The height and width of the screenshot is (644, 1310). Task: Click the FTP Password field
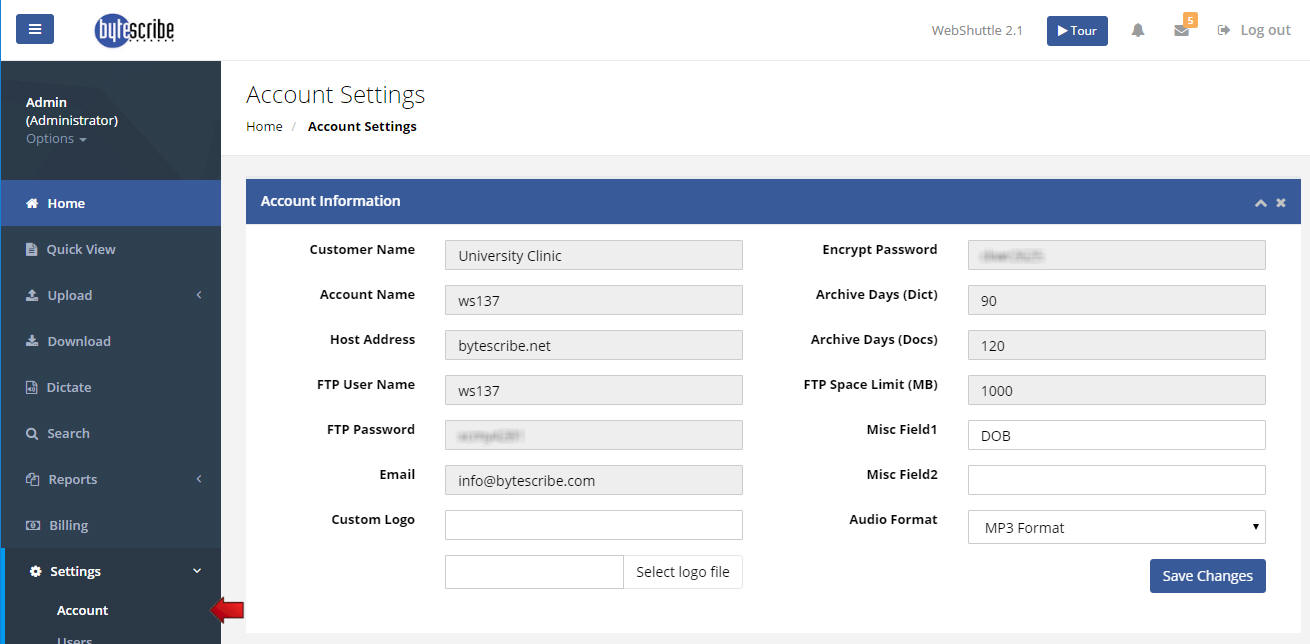[594, 435]
